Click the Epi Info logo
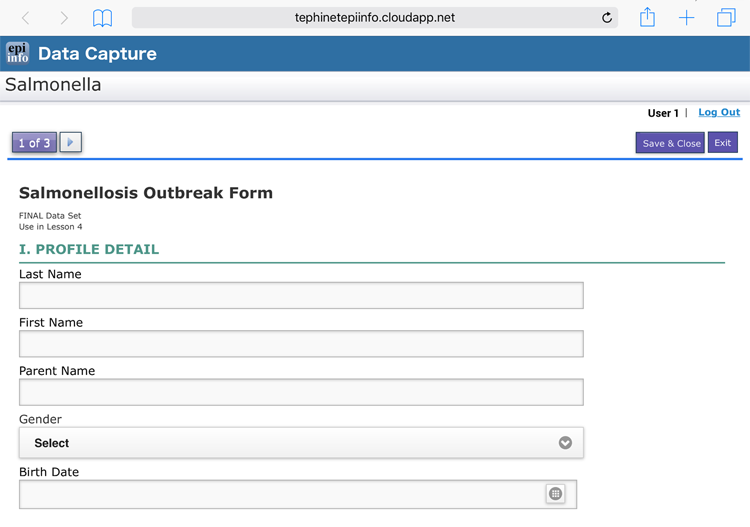Image resolution: width=750 pixels, height=527 pixels. (17, 53)
